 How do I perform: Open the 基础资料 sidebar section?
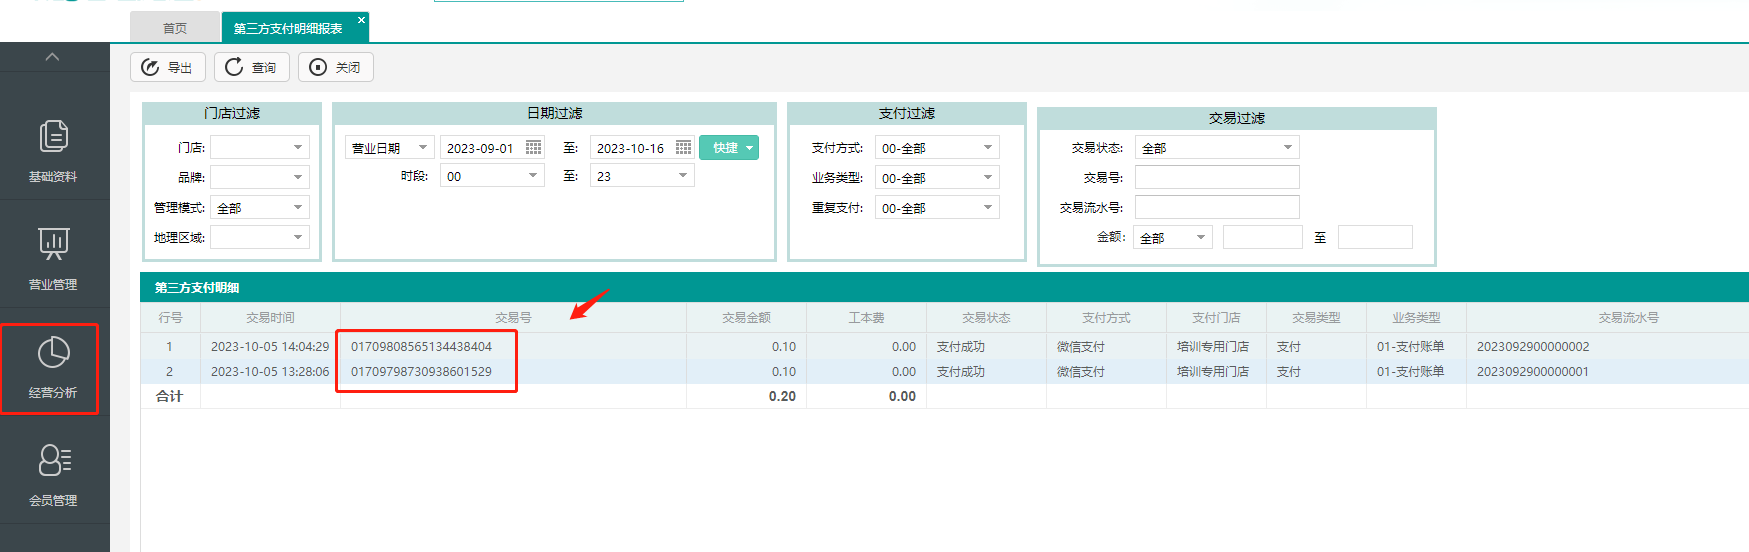tap(53, 150)
